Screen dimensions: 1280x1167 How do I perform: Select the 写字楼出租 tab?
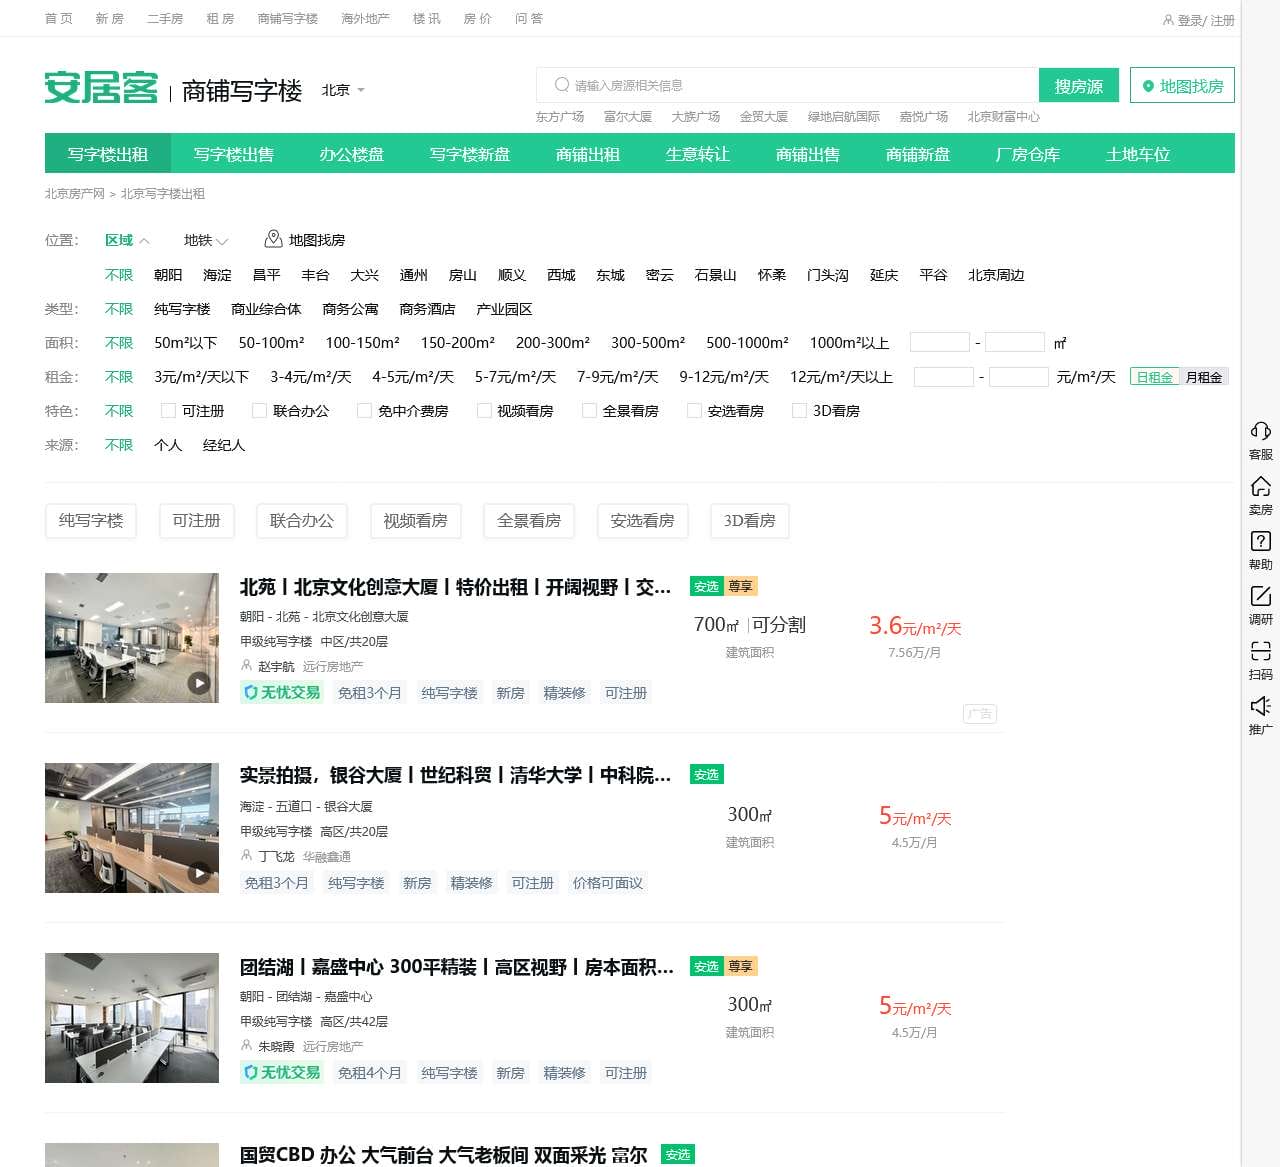point(108,154)
